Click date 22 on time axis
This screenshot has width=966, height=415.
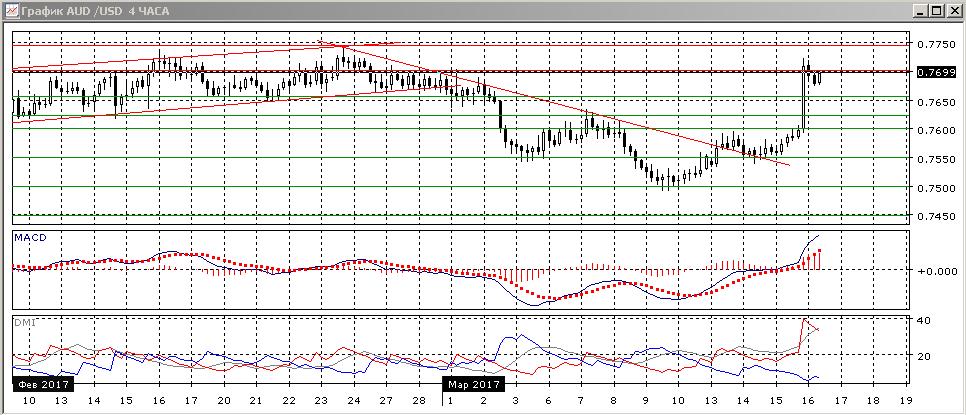tap(289, 400)
